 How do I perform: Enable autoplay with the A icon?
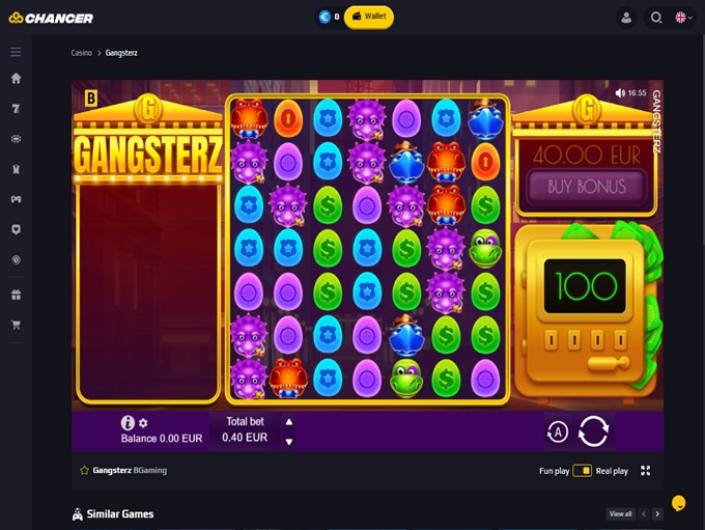click(558, 432)
